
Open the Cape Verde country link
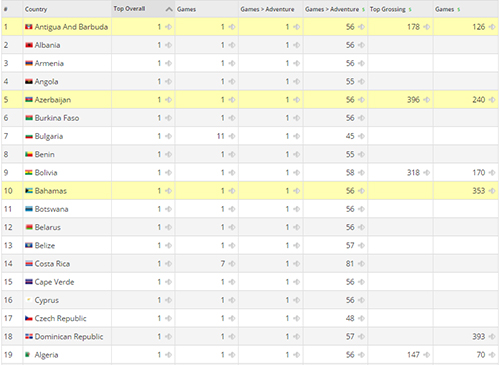pyautogui.click(x=54, y=282)
